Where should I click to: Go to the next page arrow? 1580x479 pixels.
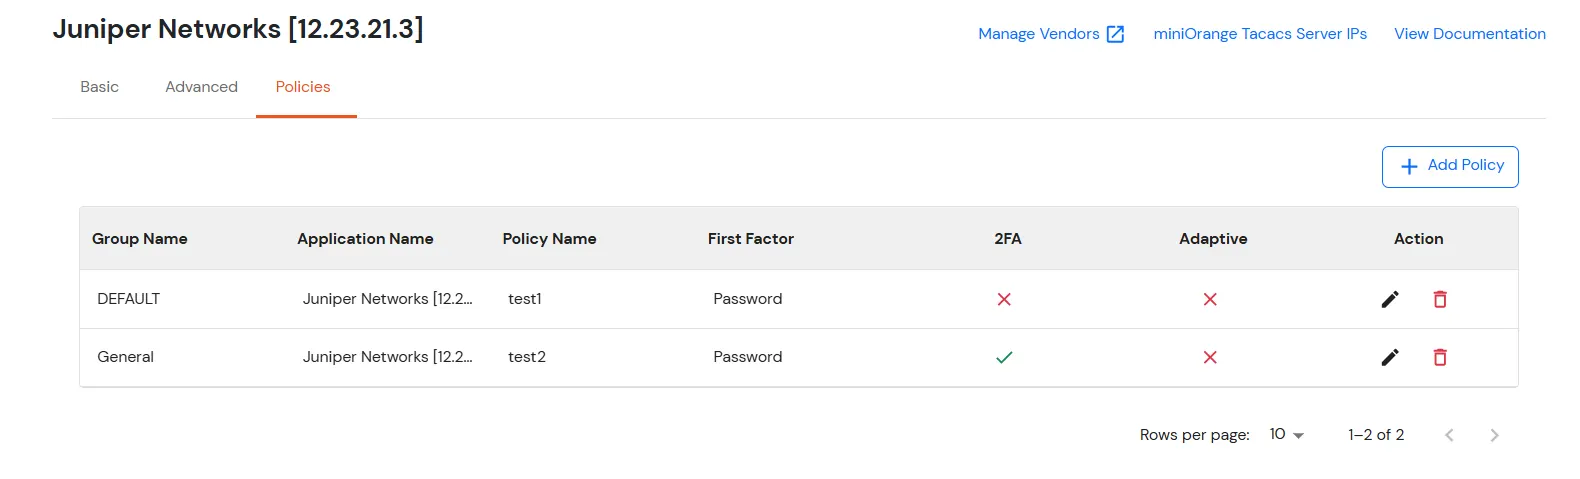point(1494,435)
